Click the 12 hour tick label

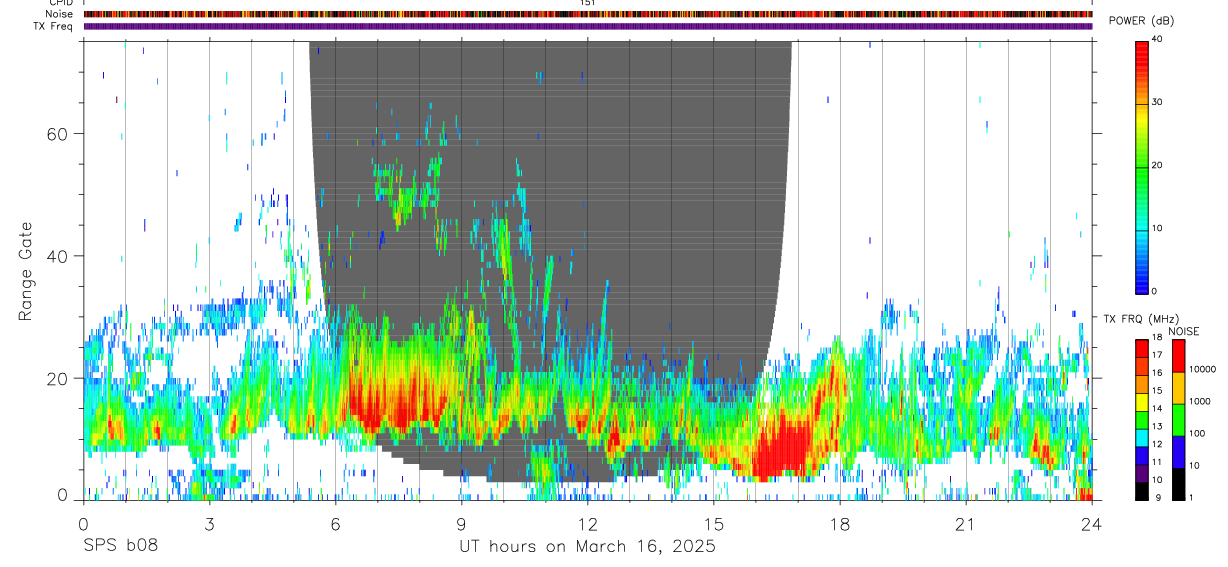[588, 524]
